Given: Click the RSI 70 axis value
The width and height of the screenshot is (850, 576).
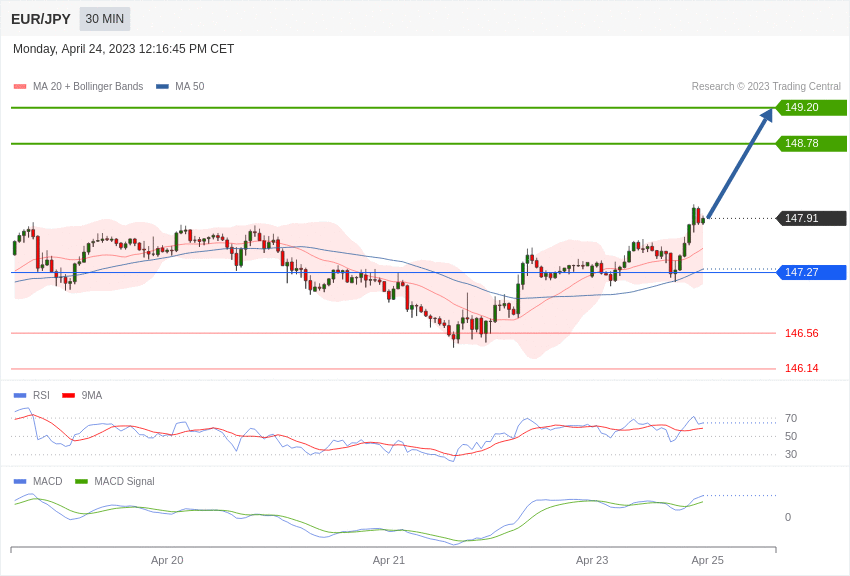Looking at the screenshot, I should tap(791, 418).
